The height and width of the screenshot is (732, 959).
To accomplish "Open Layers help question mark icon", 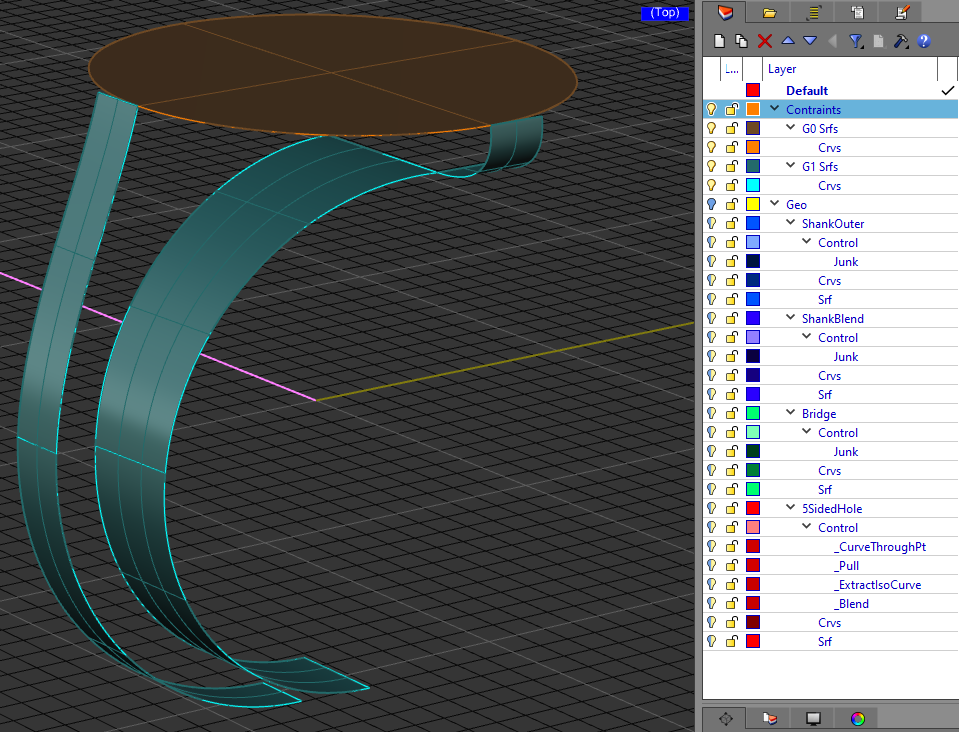I will 924,41.
